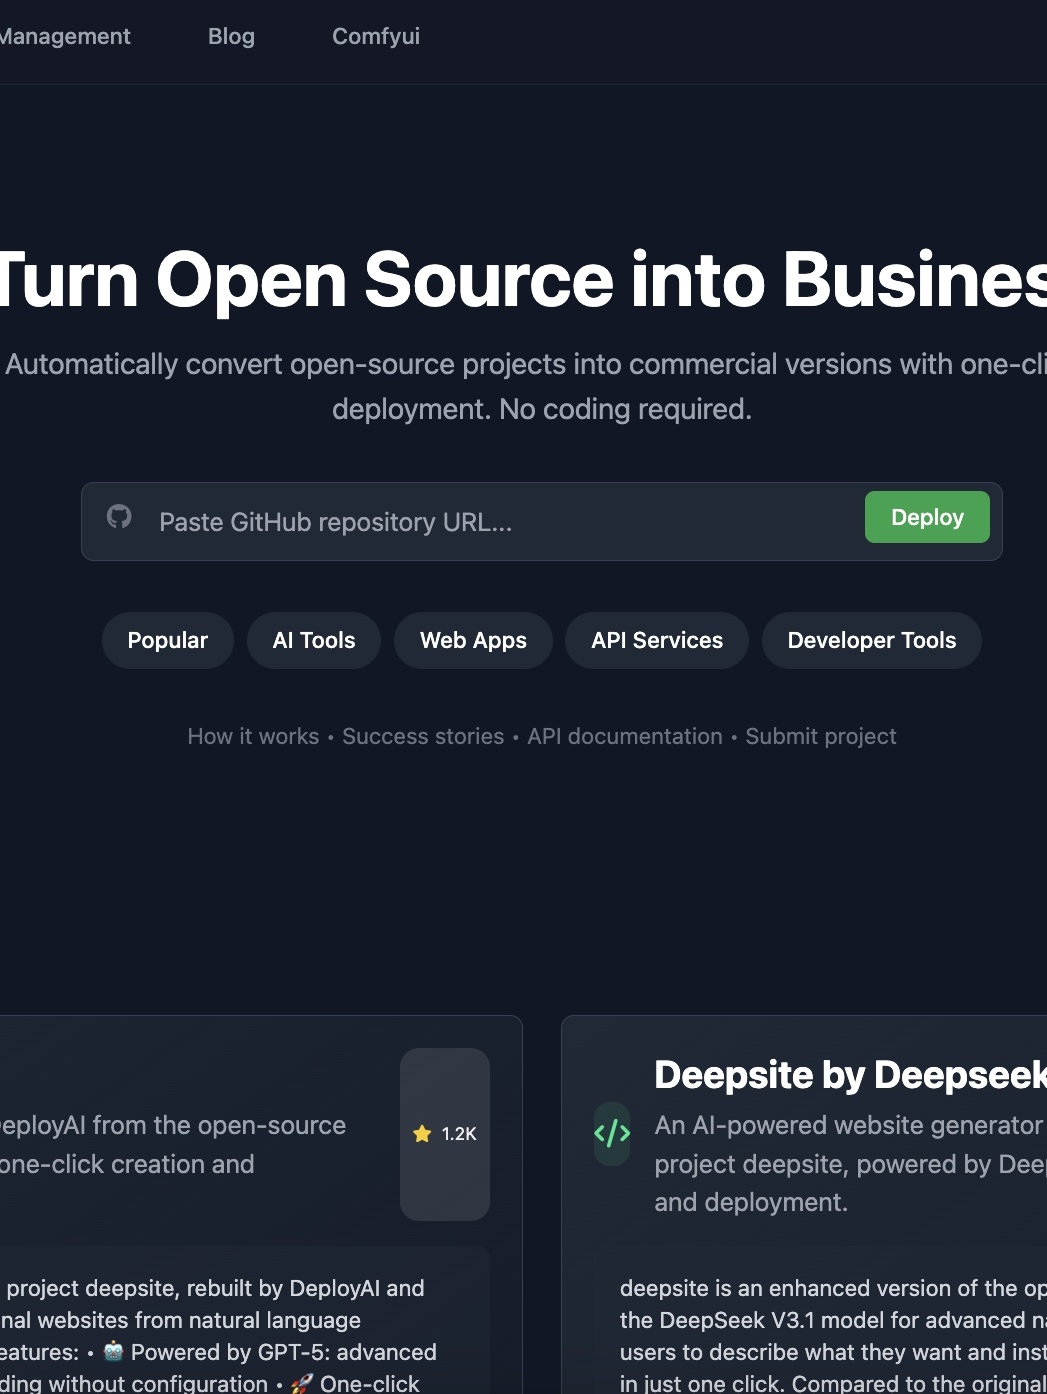Click the yellow star 1.2K badge
Image resolution: width=1047 pixels, height=1394 pixels.
click(x=445, y=1133)
